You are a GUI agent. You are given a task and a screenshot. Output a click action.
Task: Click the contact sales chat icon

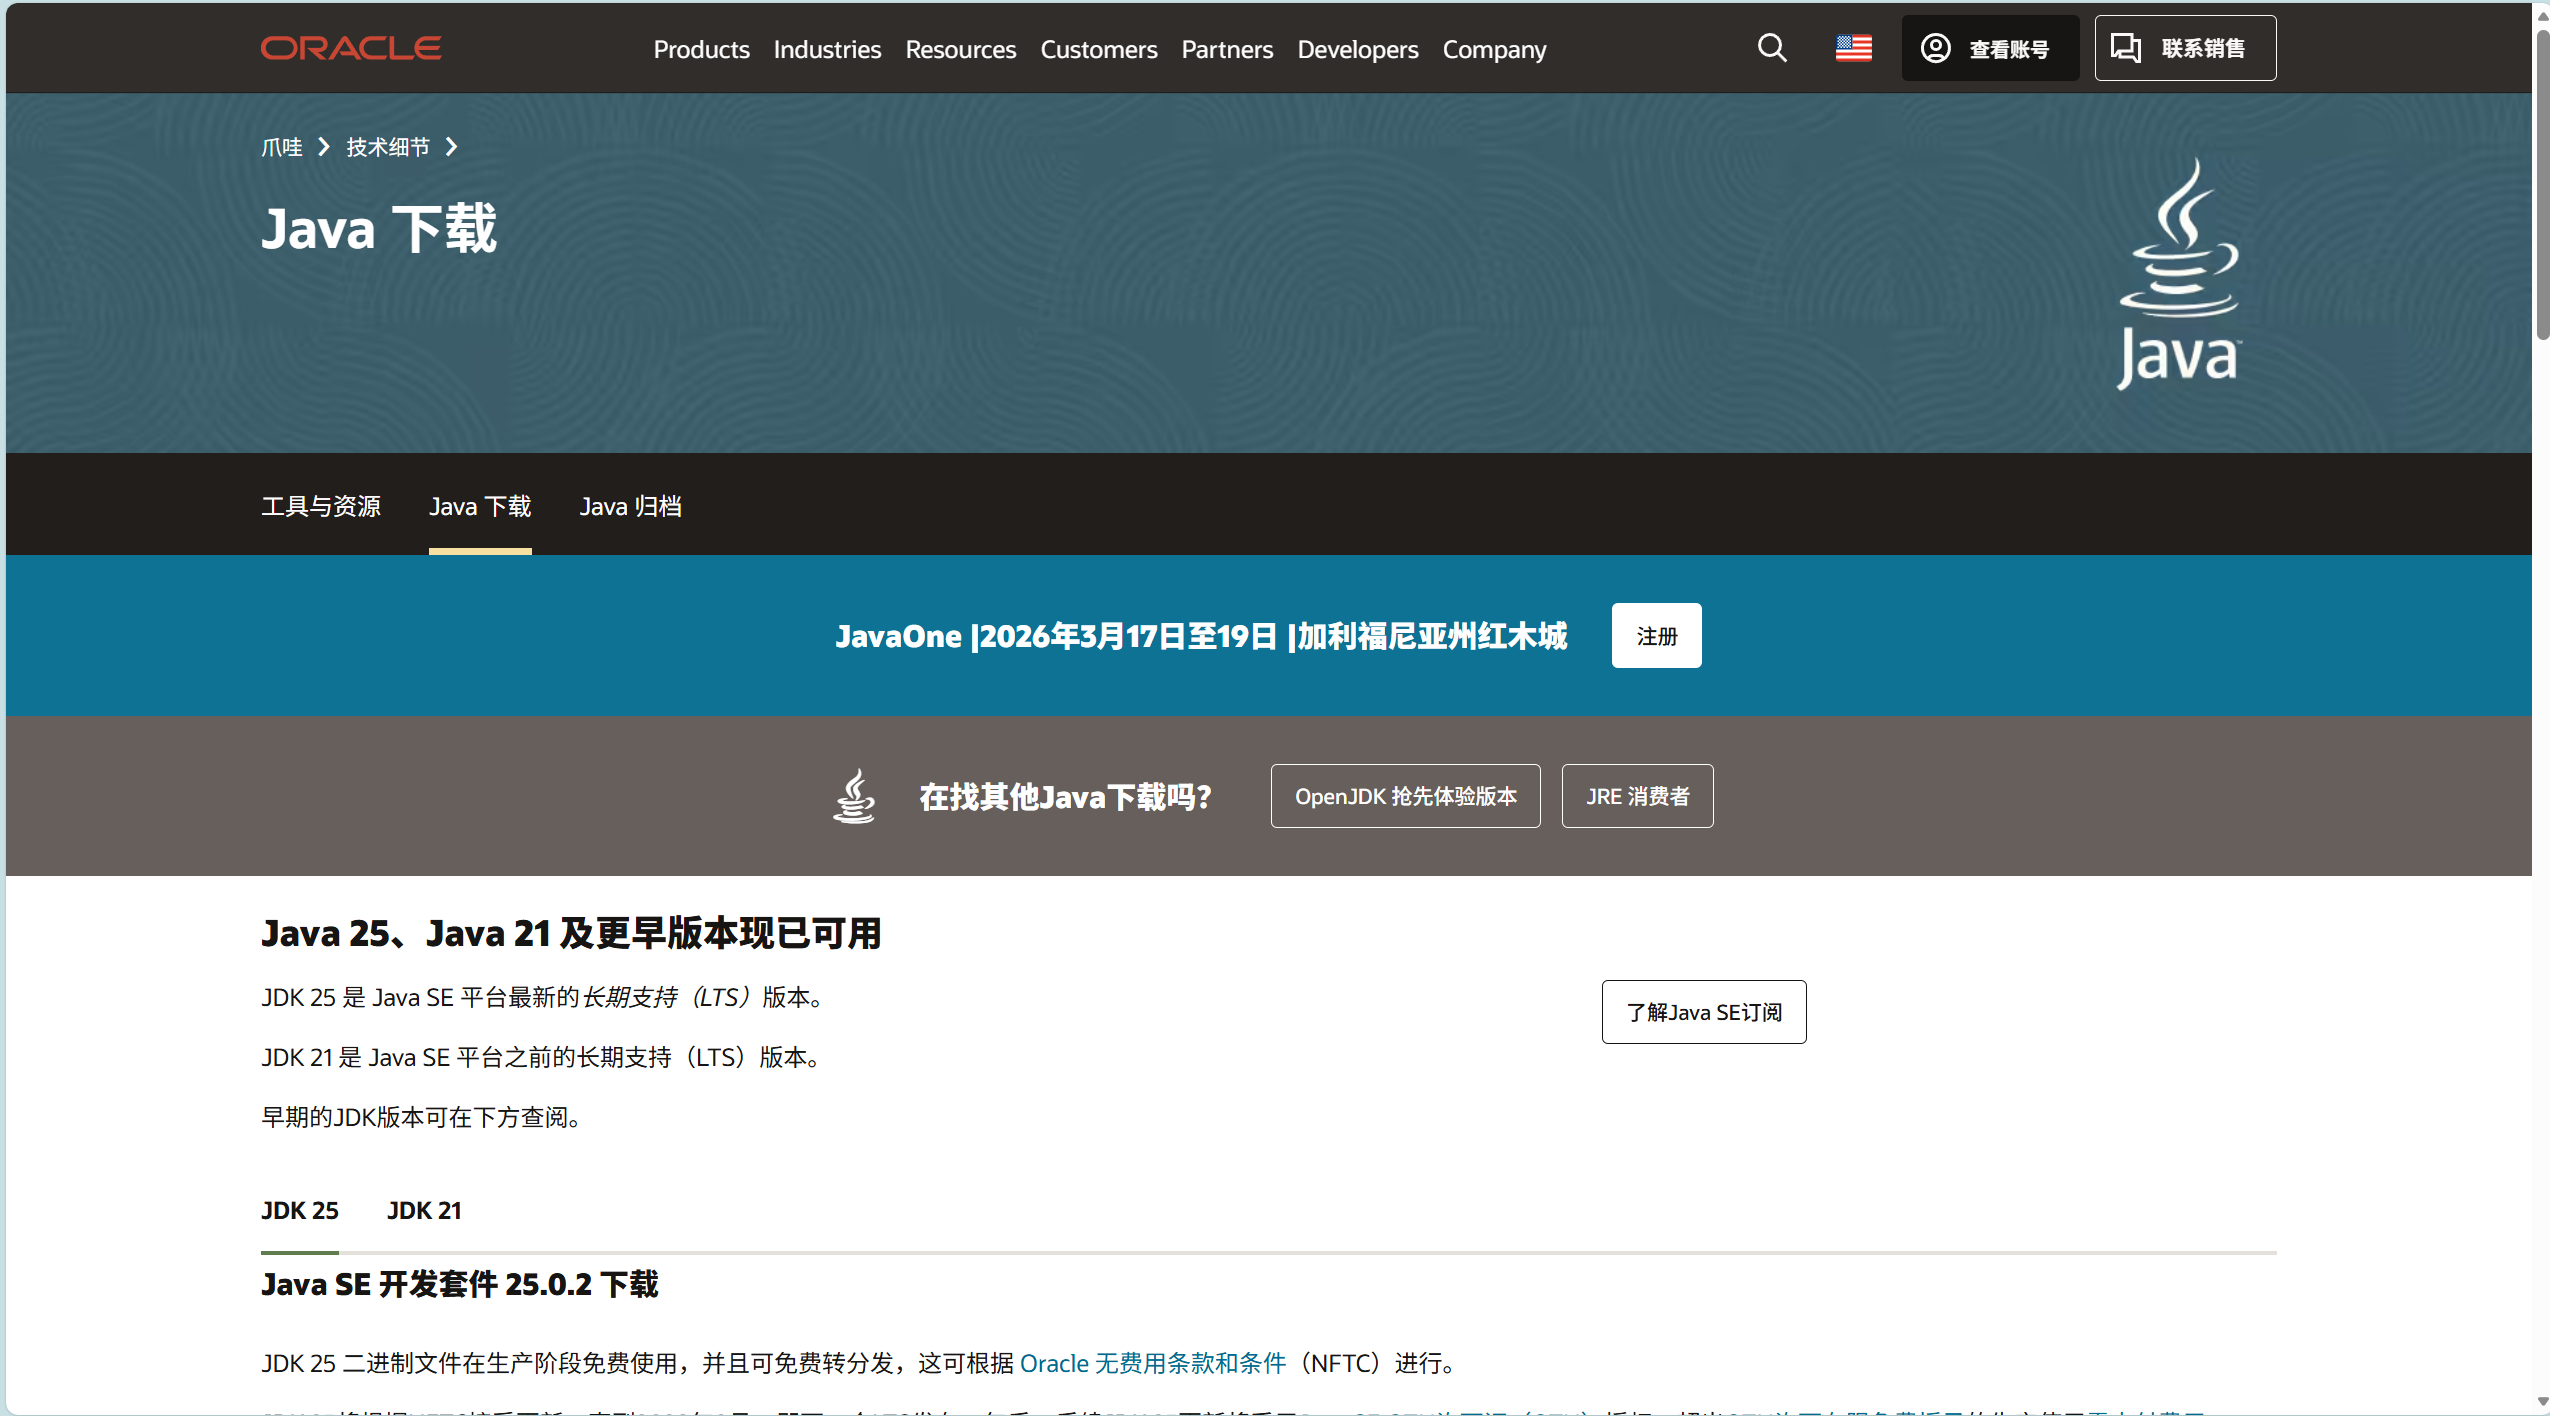click(2126, 48)
